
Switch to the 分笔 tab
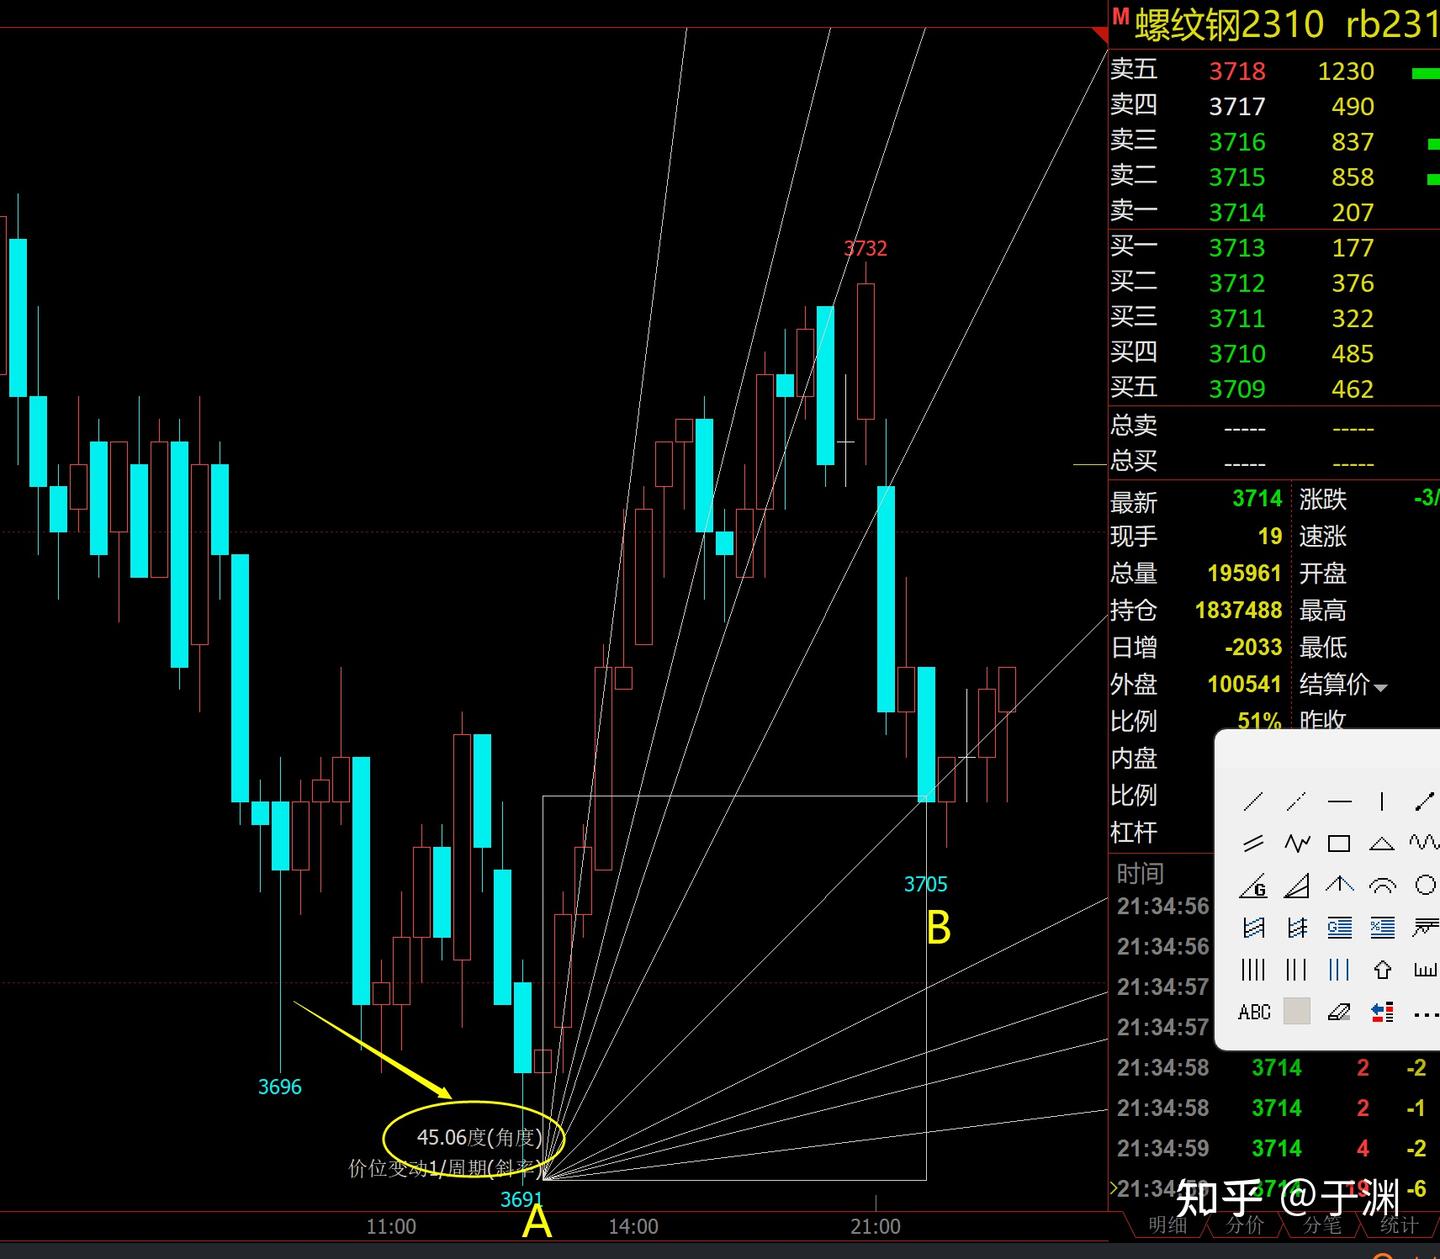pyautogui.click(x=1322, y=1225)
